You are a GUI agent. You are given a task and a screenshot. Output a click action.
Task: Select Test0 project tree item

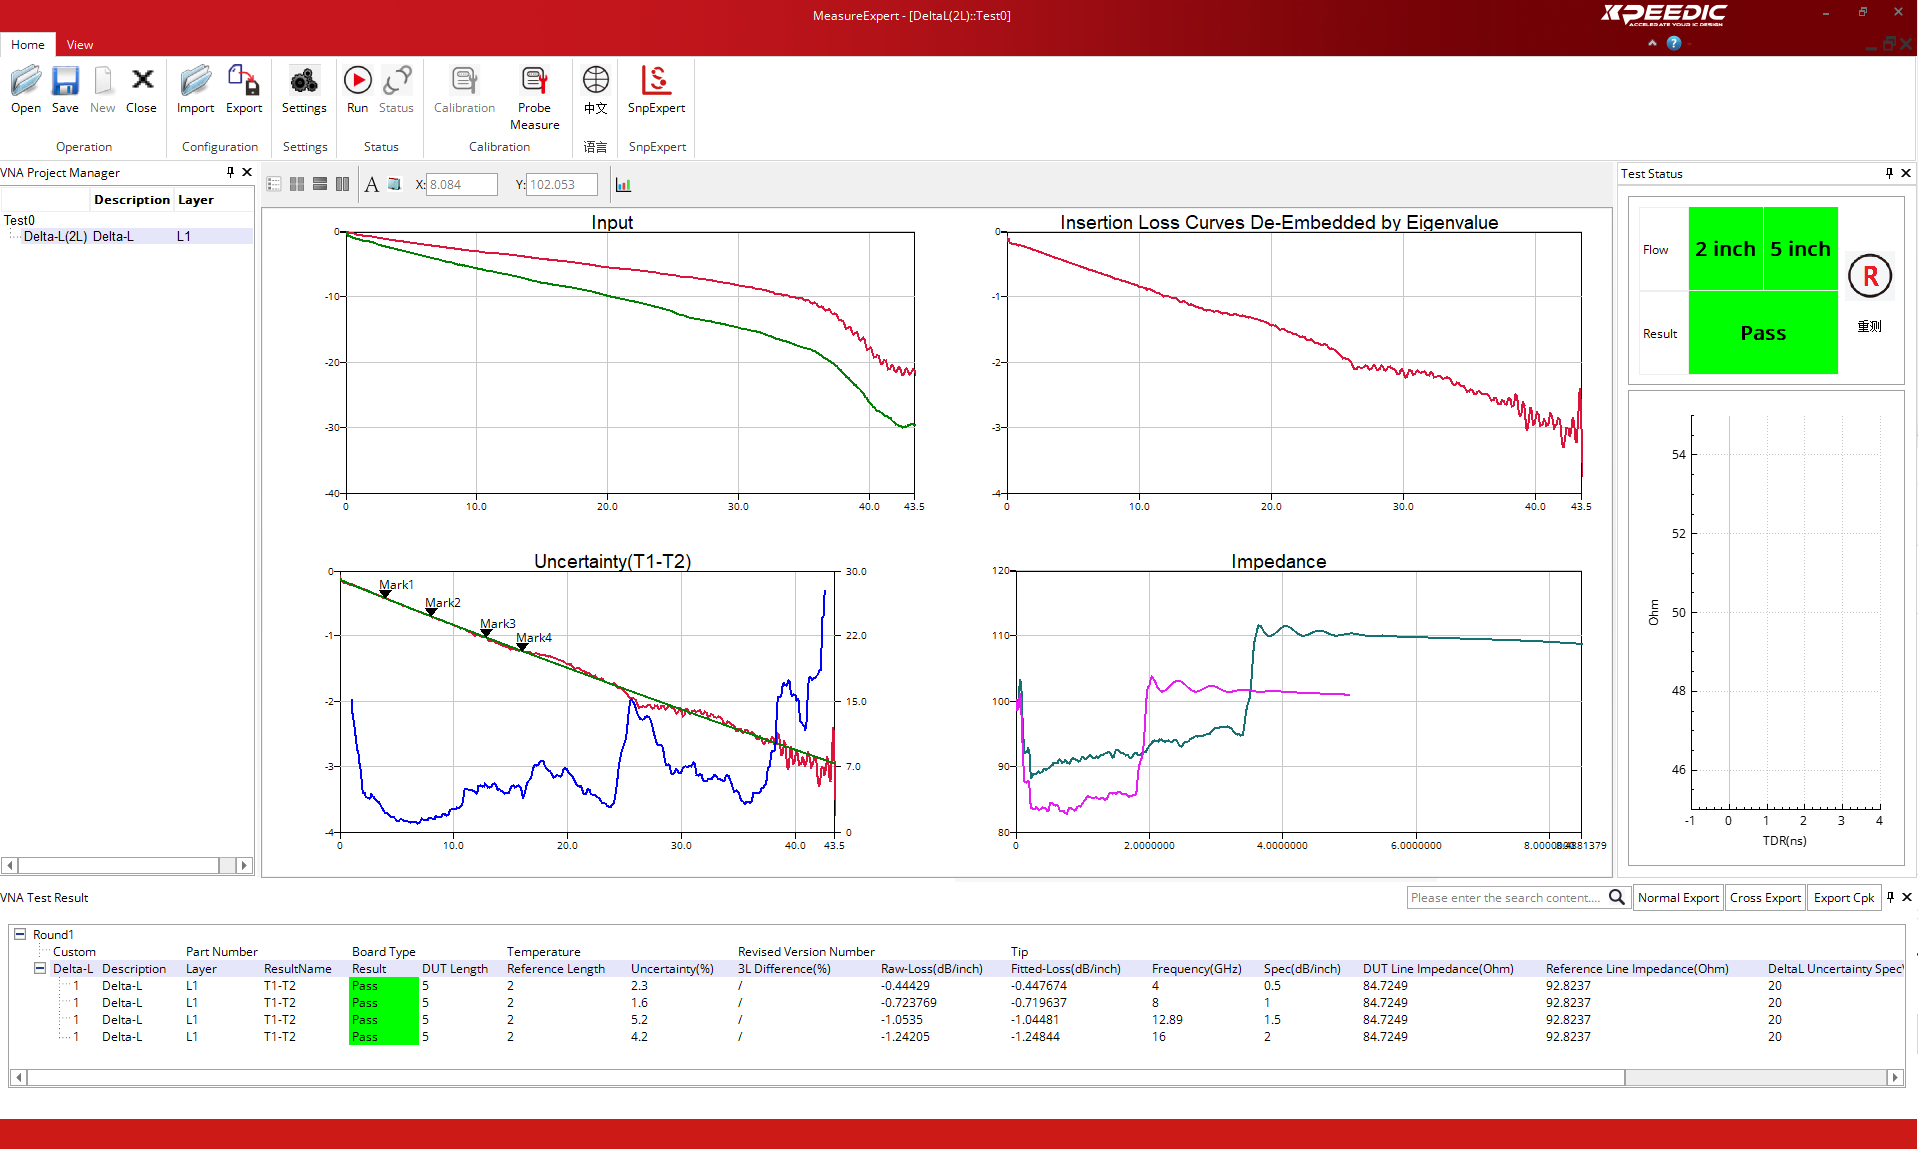(x=19, y=220)
